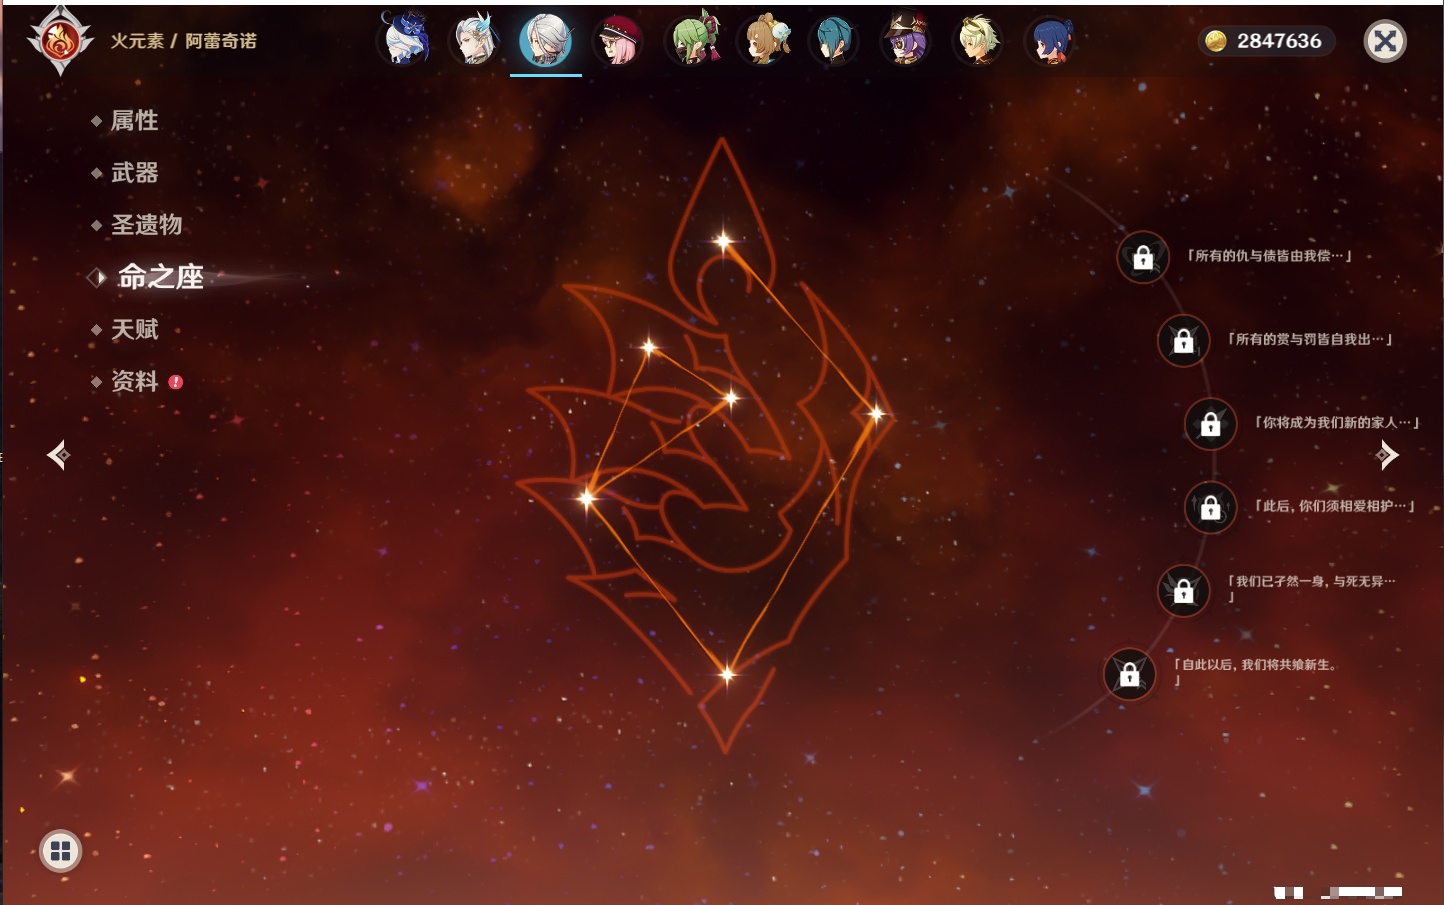Screen dimensions: 1444x905
Task: Click the label「此后, 你们须相爱相护…」
Action: [1334, 506]
